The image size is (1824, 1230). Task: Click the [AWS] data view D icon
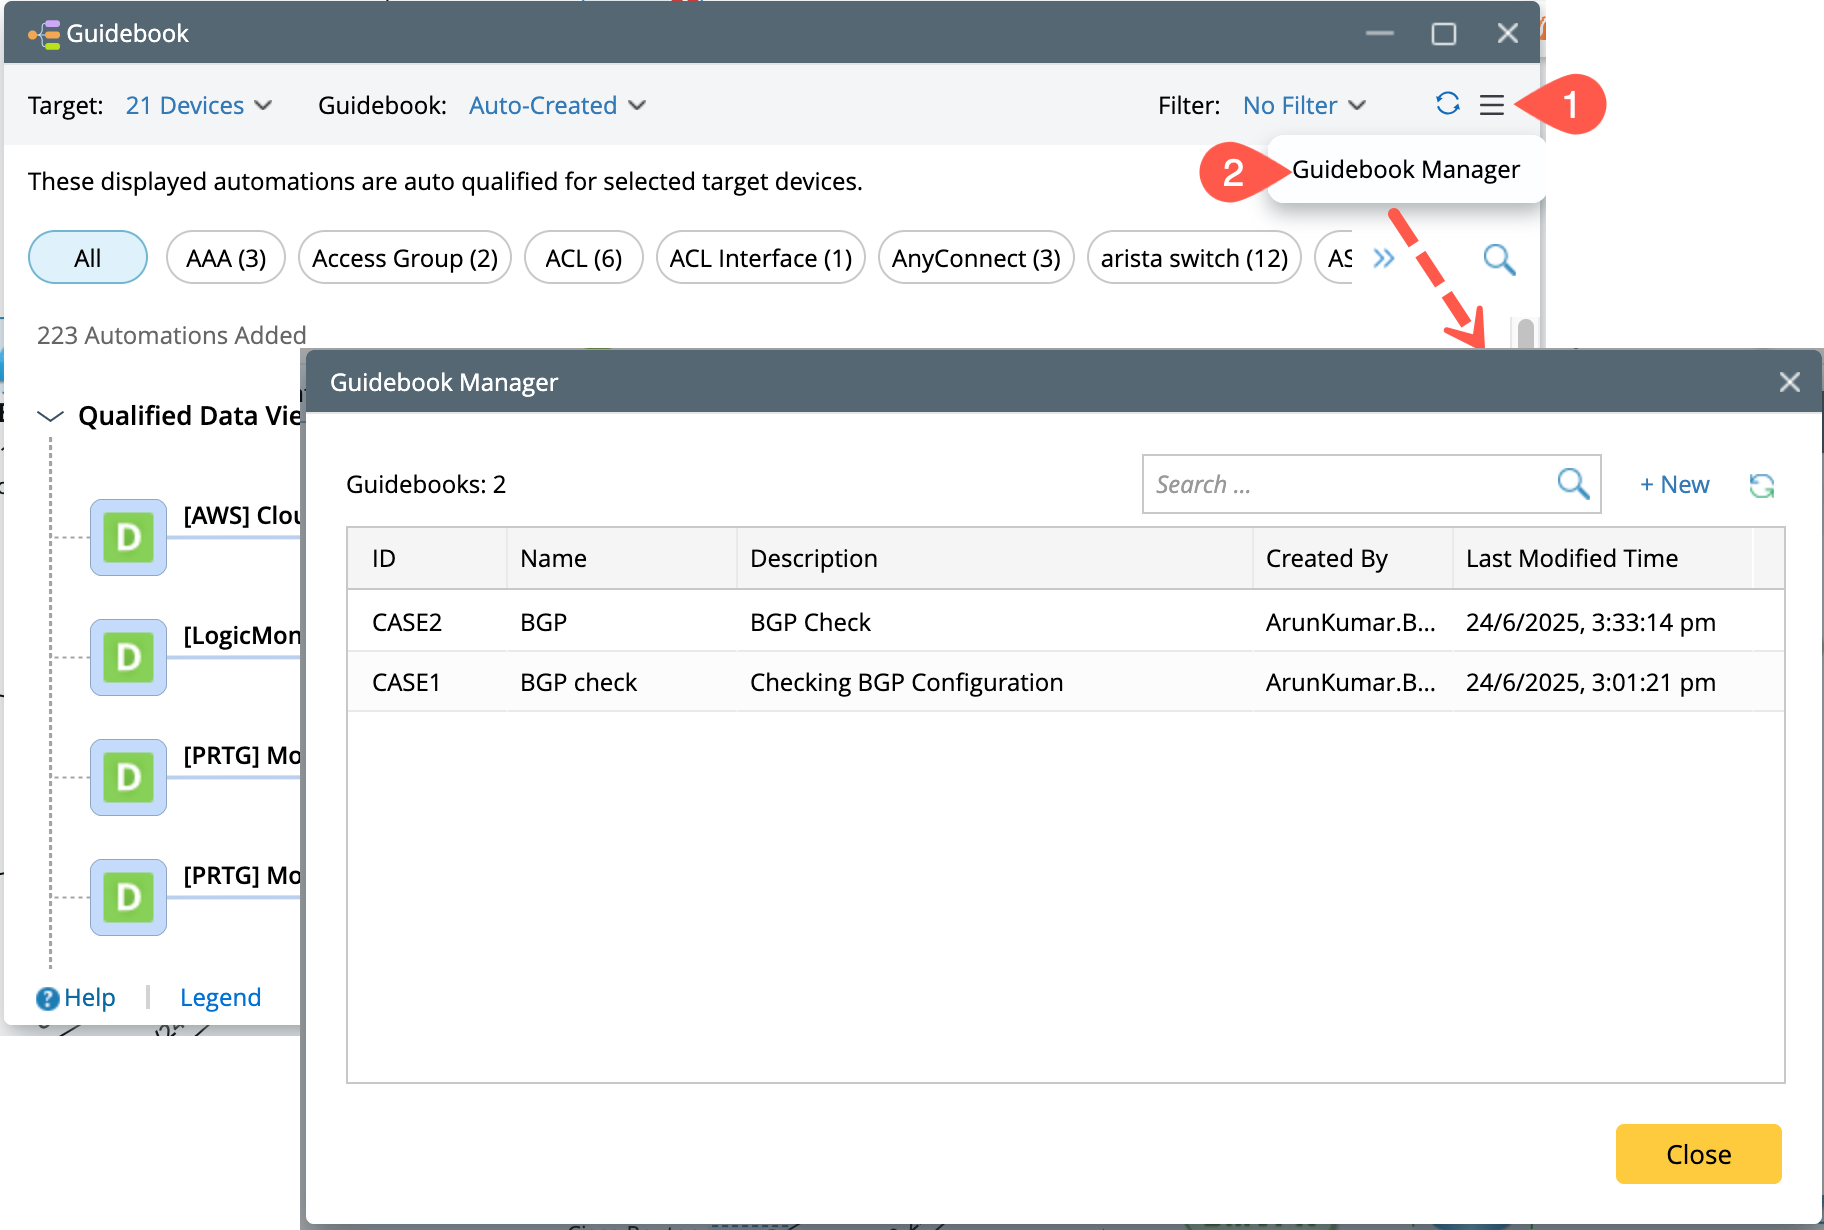(x=128, y=537)
